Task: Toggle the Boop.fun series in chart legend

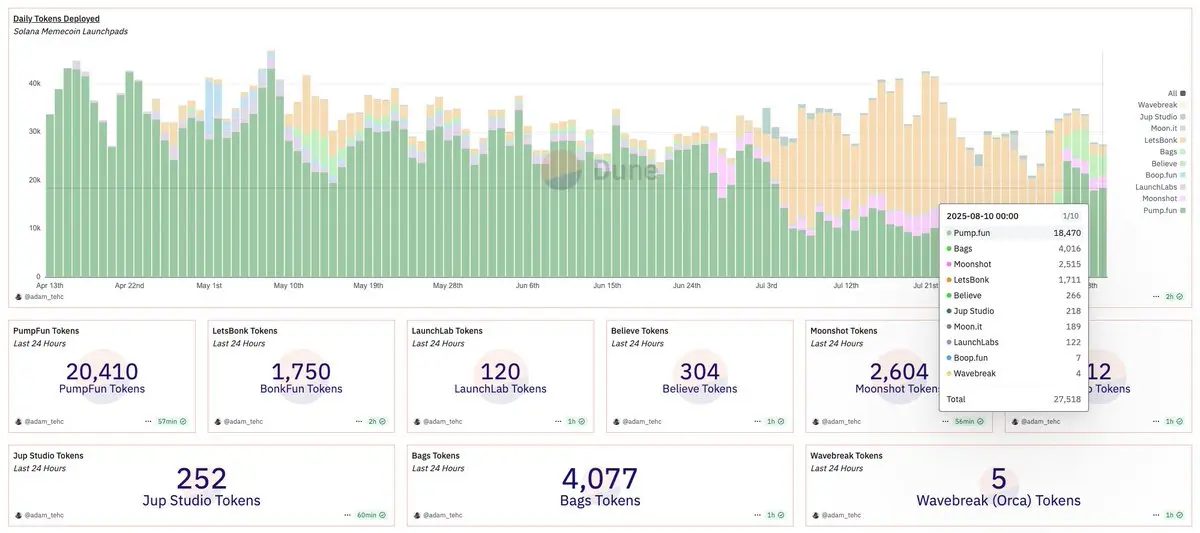Action: click(1165, 175)
